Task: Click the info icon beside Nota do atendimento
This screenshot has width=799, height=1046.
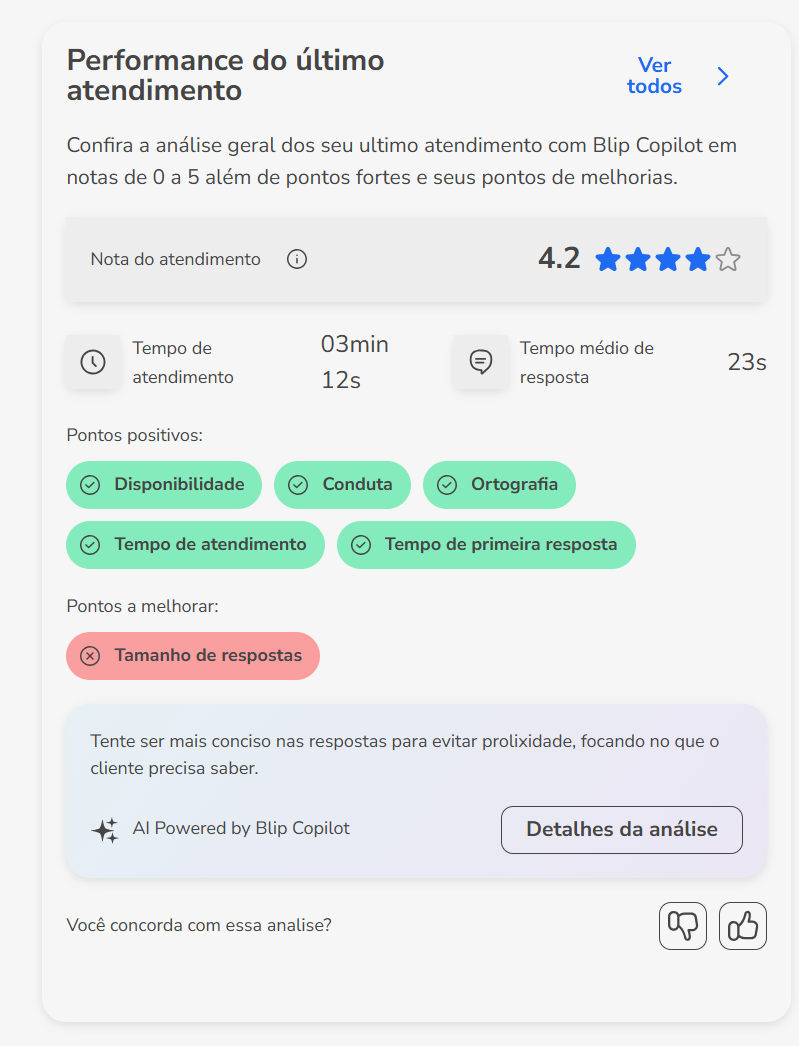Action: click(x=297, y=259)
